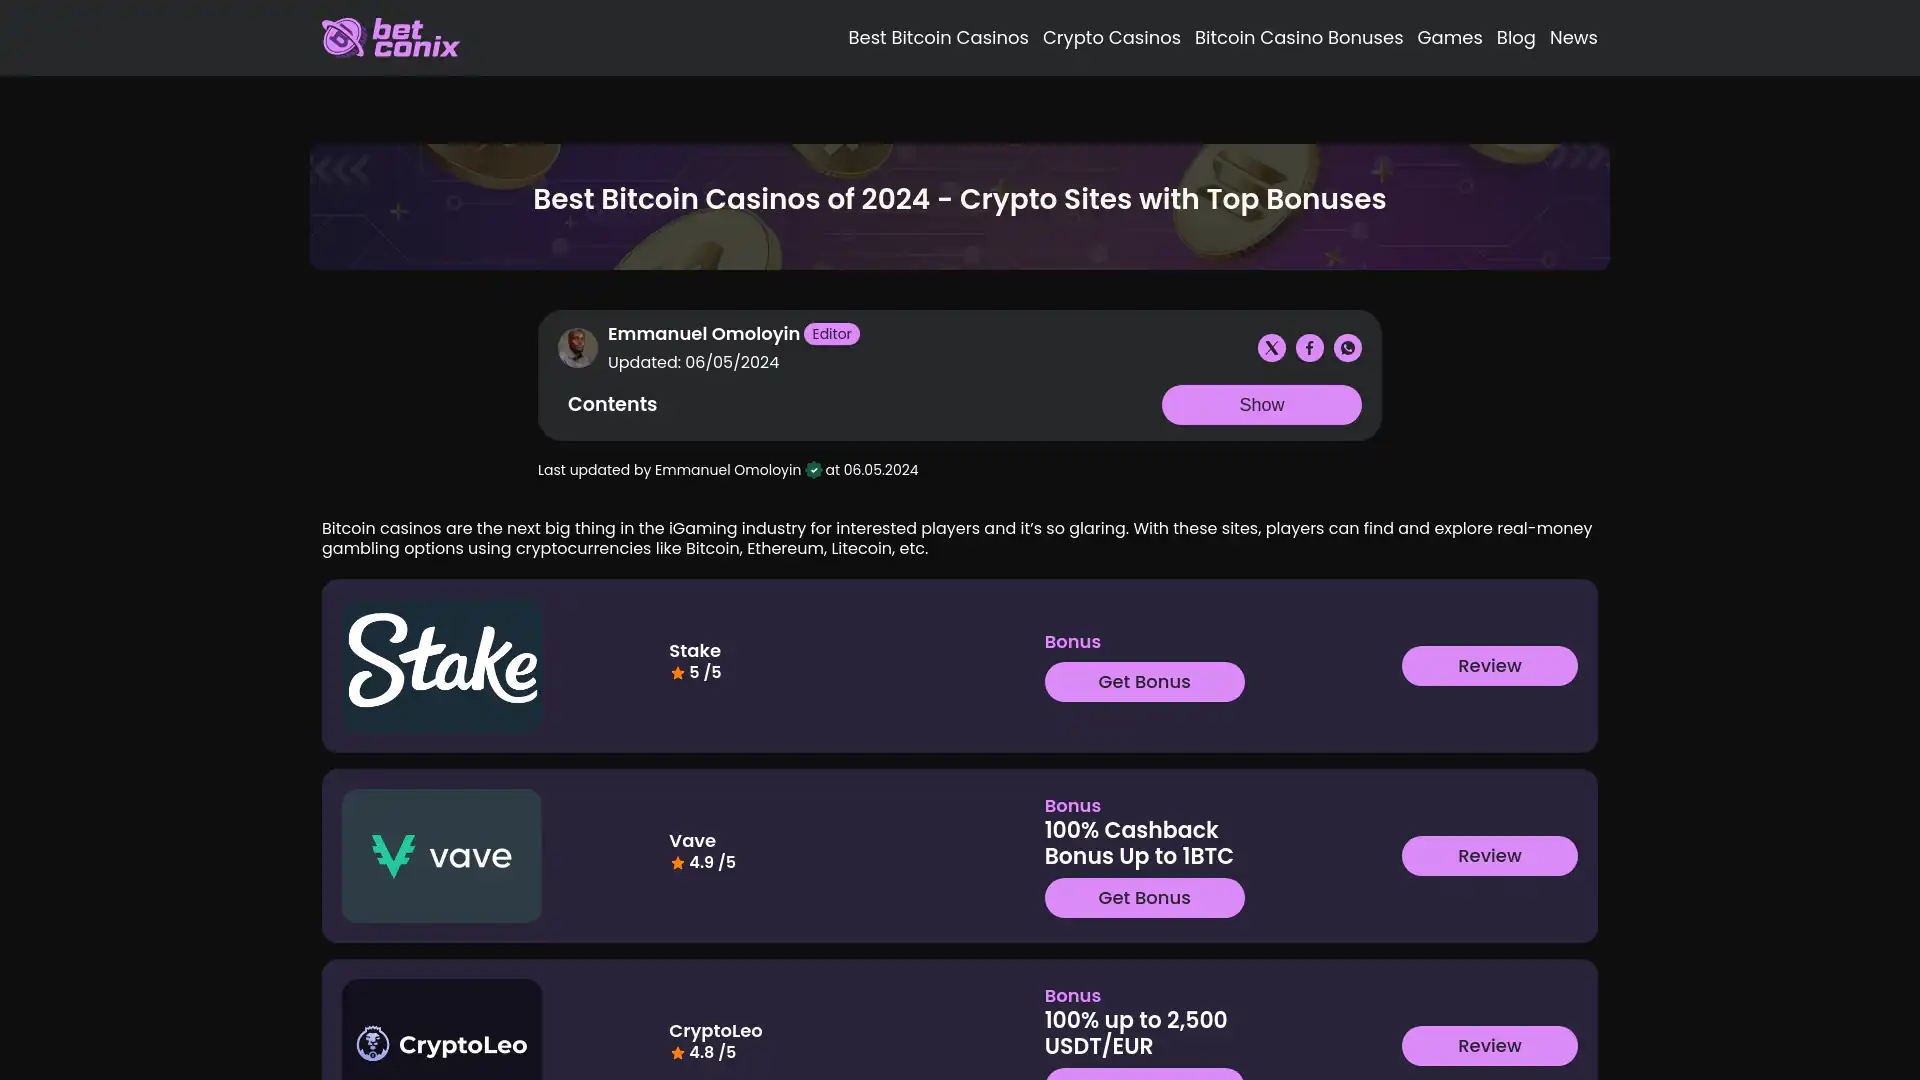The image size is (1920, 1080).
Task: Click the Vave casino logo
Action: (x=442, y=856)
